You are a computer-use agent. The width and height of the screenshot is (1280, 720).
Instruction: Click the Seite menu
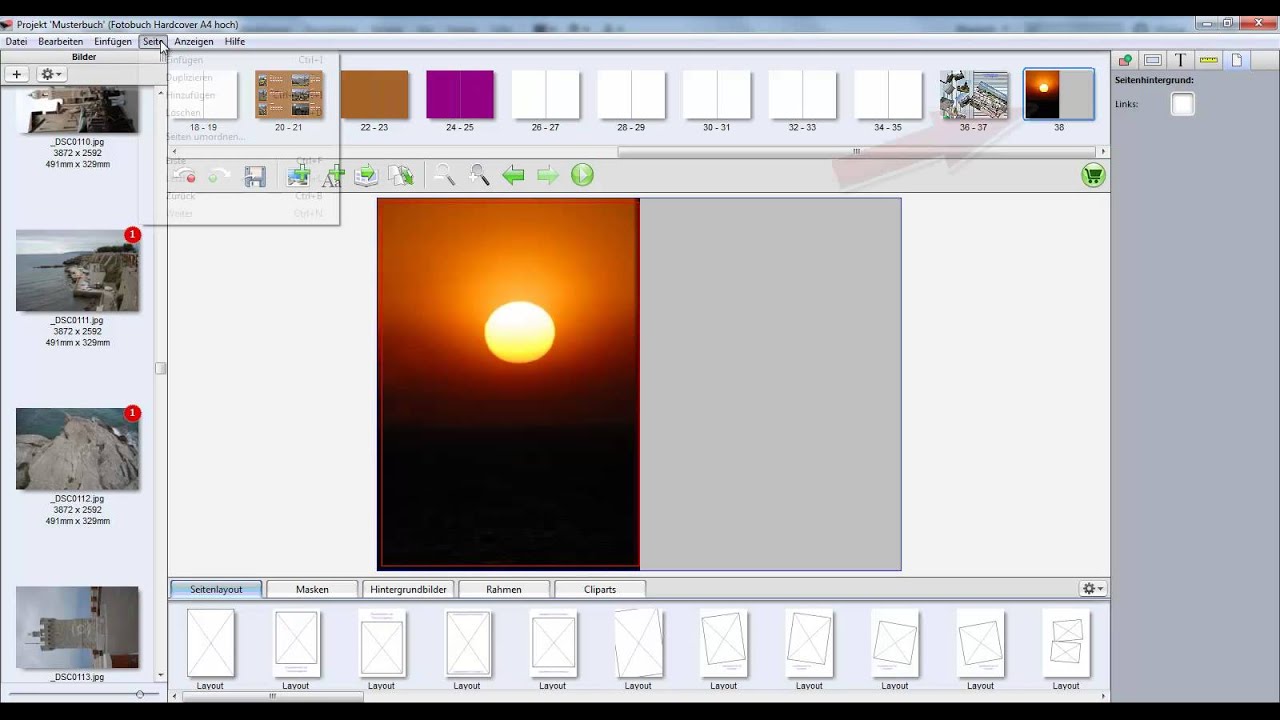pos(153,42)
